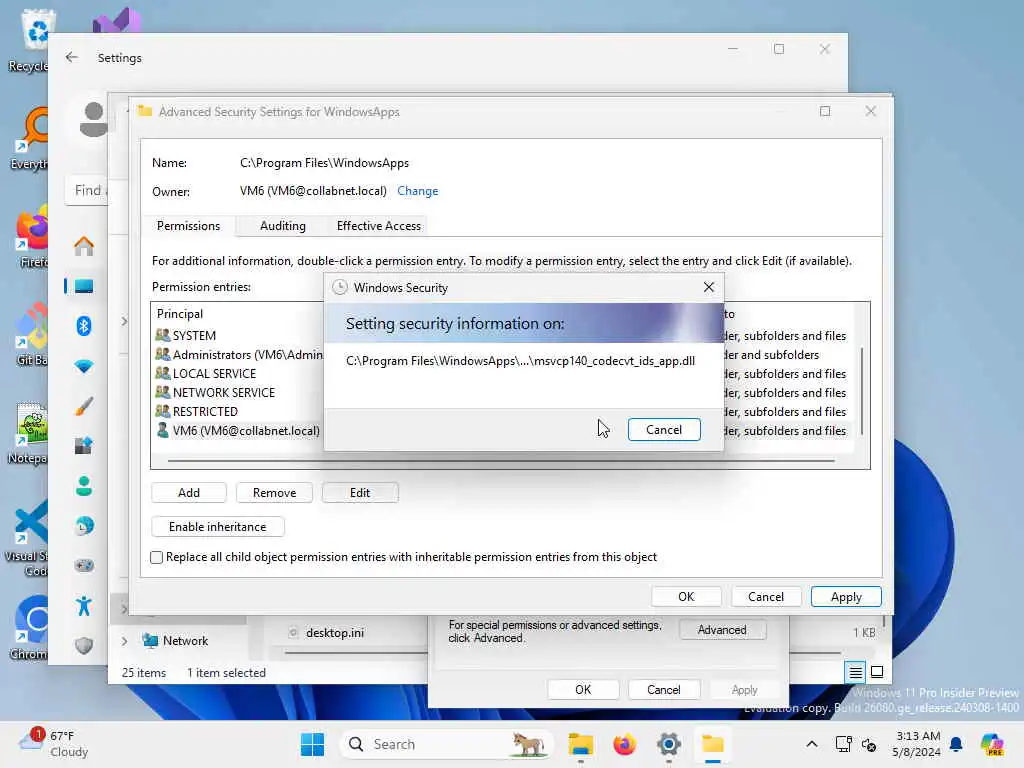The height and width of the screenshot is (768, 1024).
Task: Click the permission entries horizontal scrollbar
Action: [501, 461]
